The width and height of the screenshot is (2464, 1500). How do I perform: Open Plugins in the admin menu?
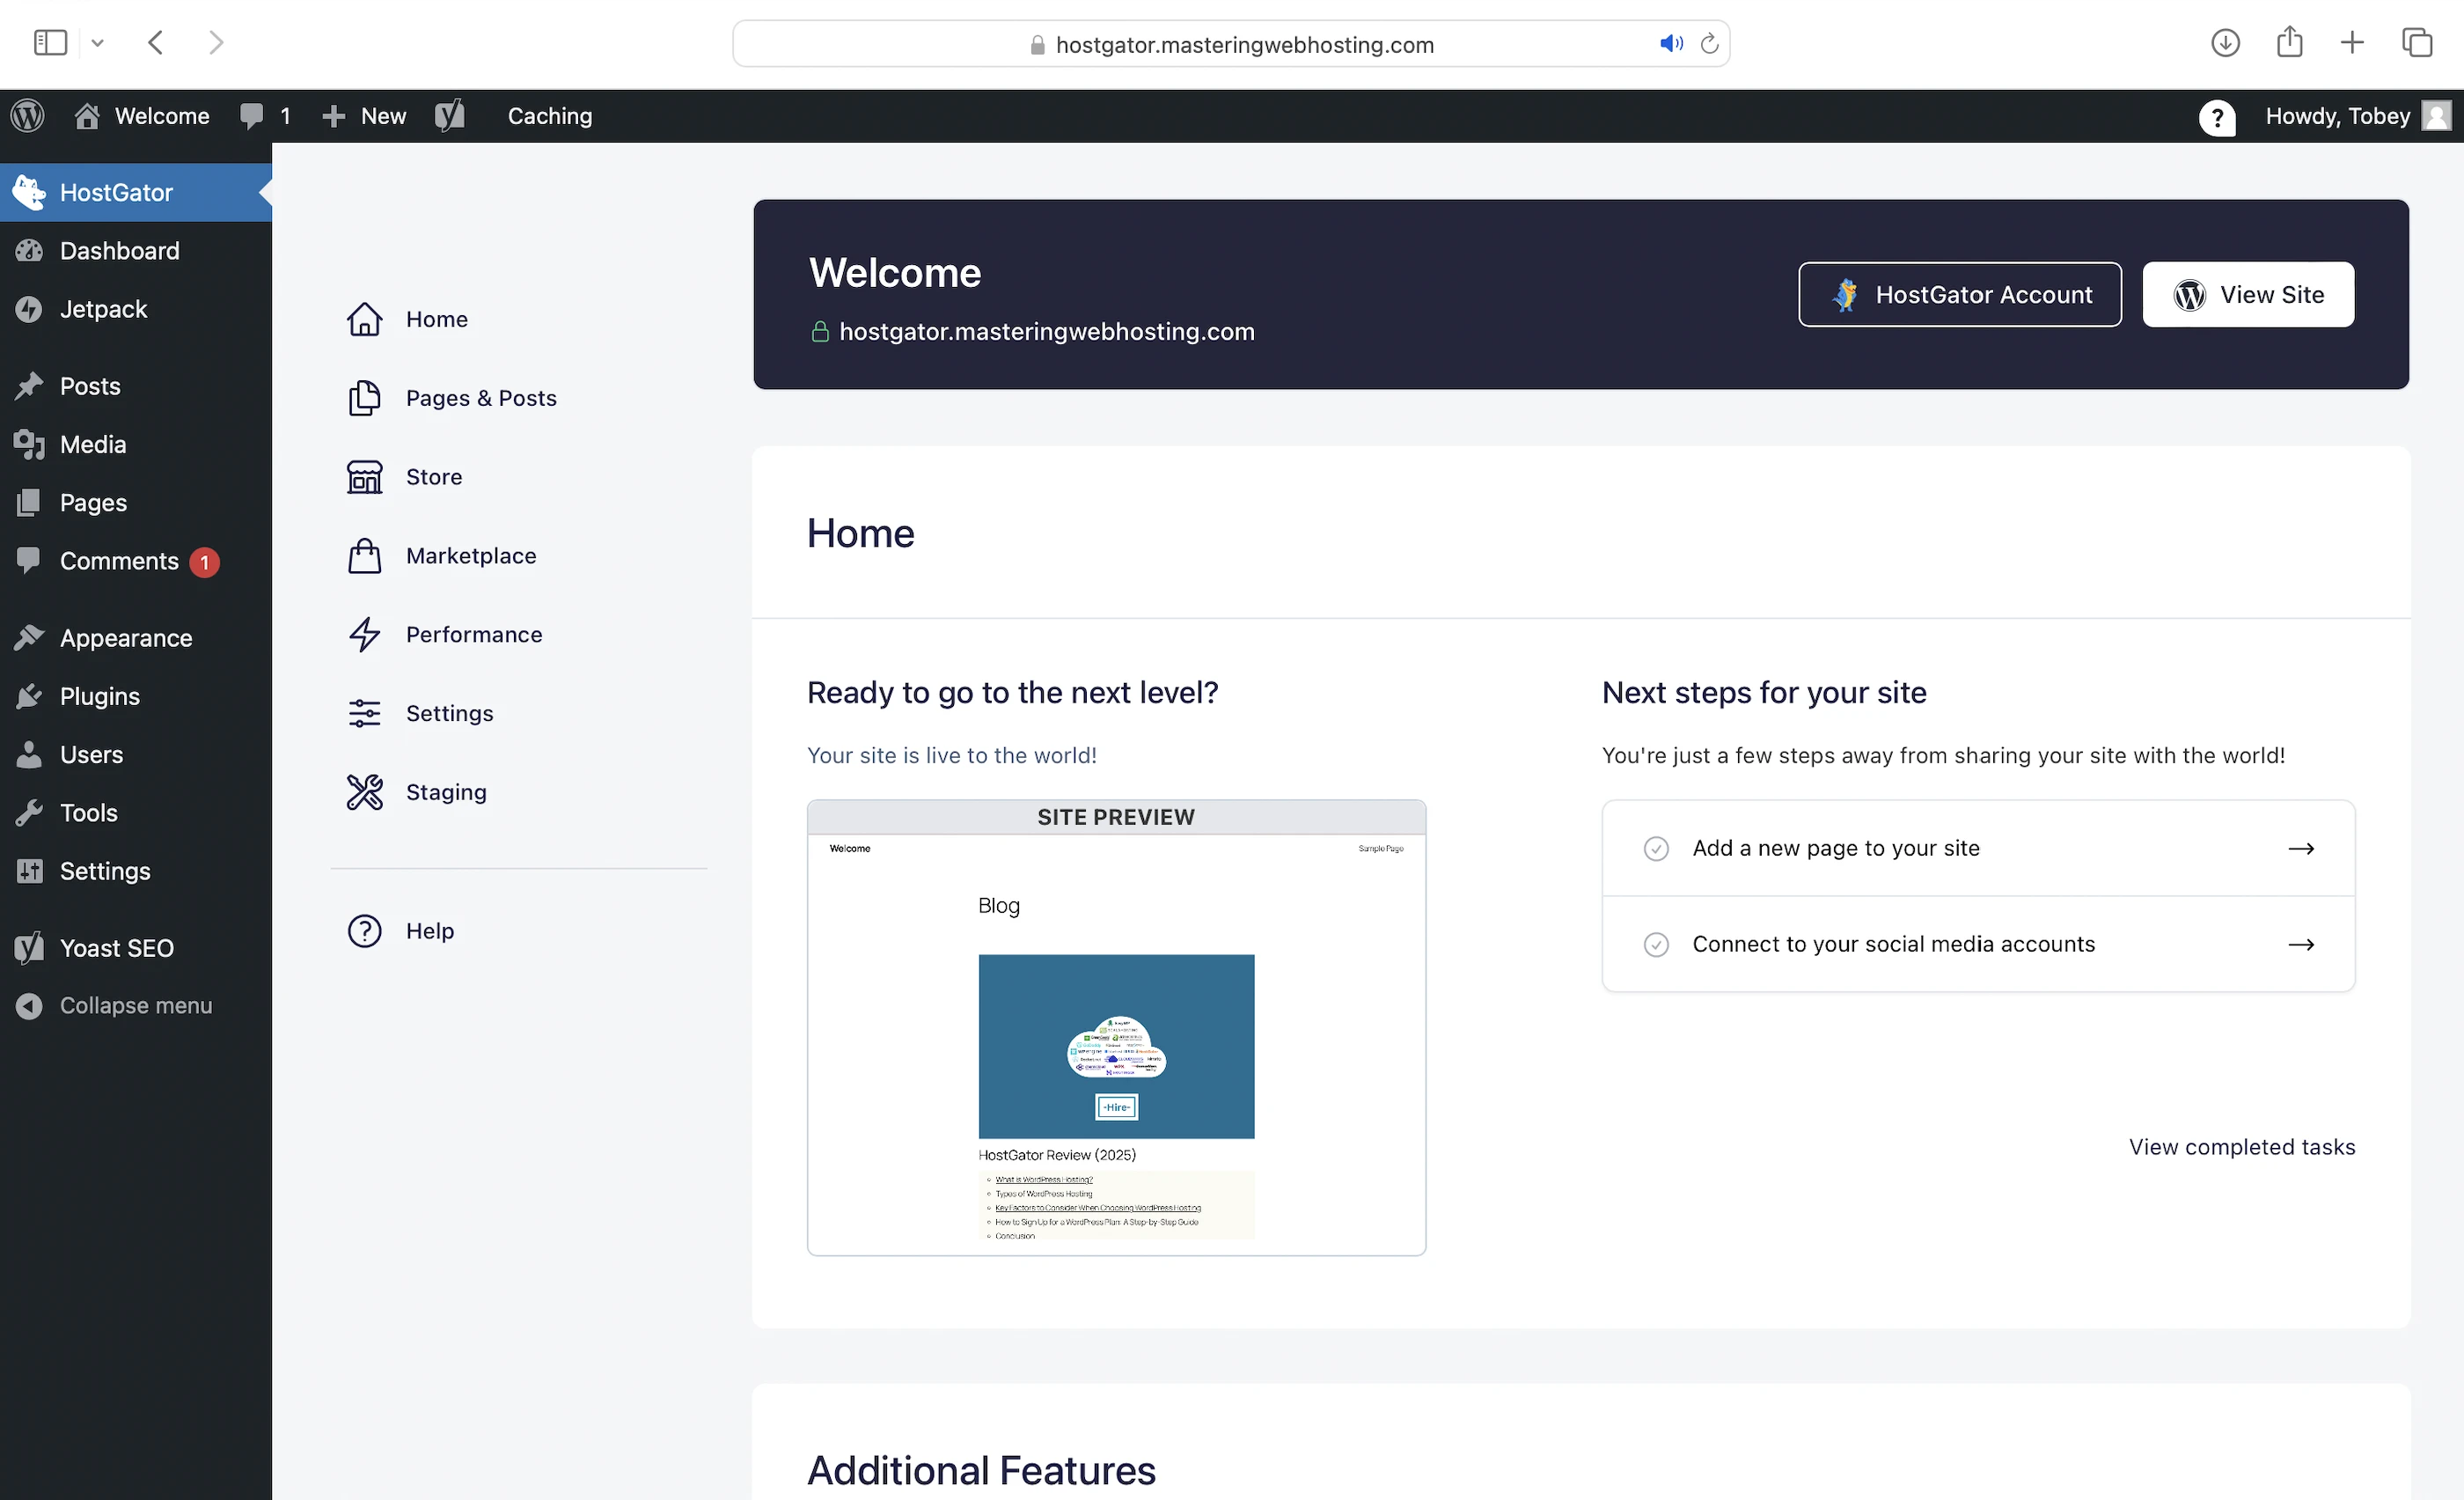(99, 696)
